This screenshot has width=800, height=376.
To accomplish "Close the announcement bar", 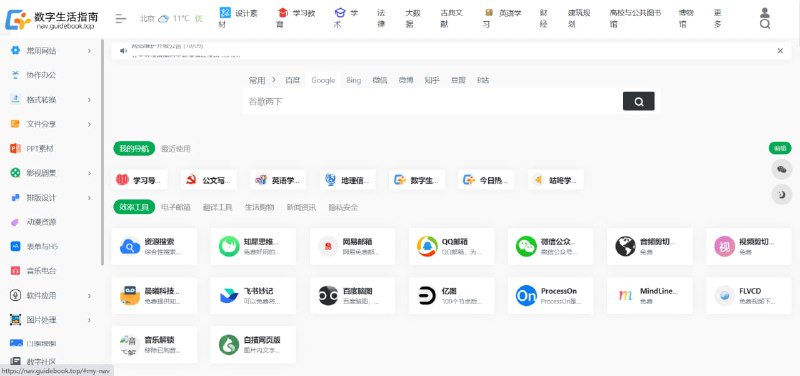I will [x=780, y=51].
